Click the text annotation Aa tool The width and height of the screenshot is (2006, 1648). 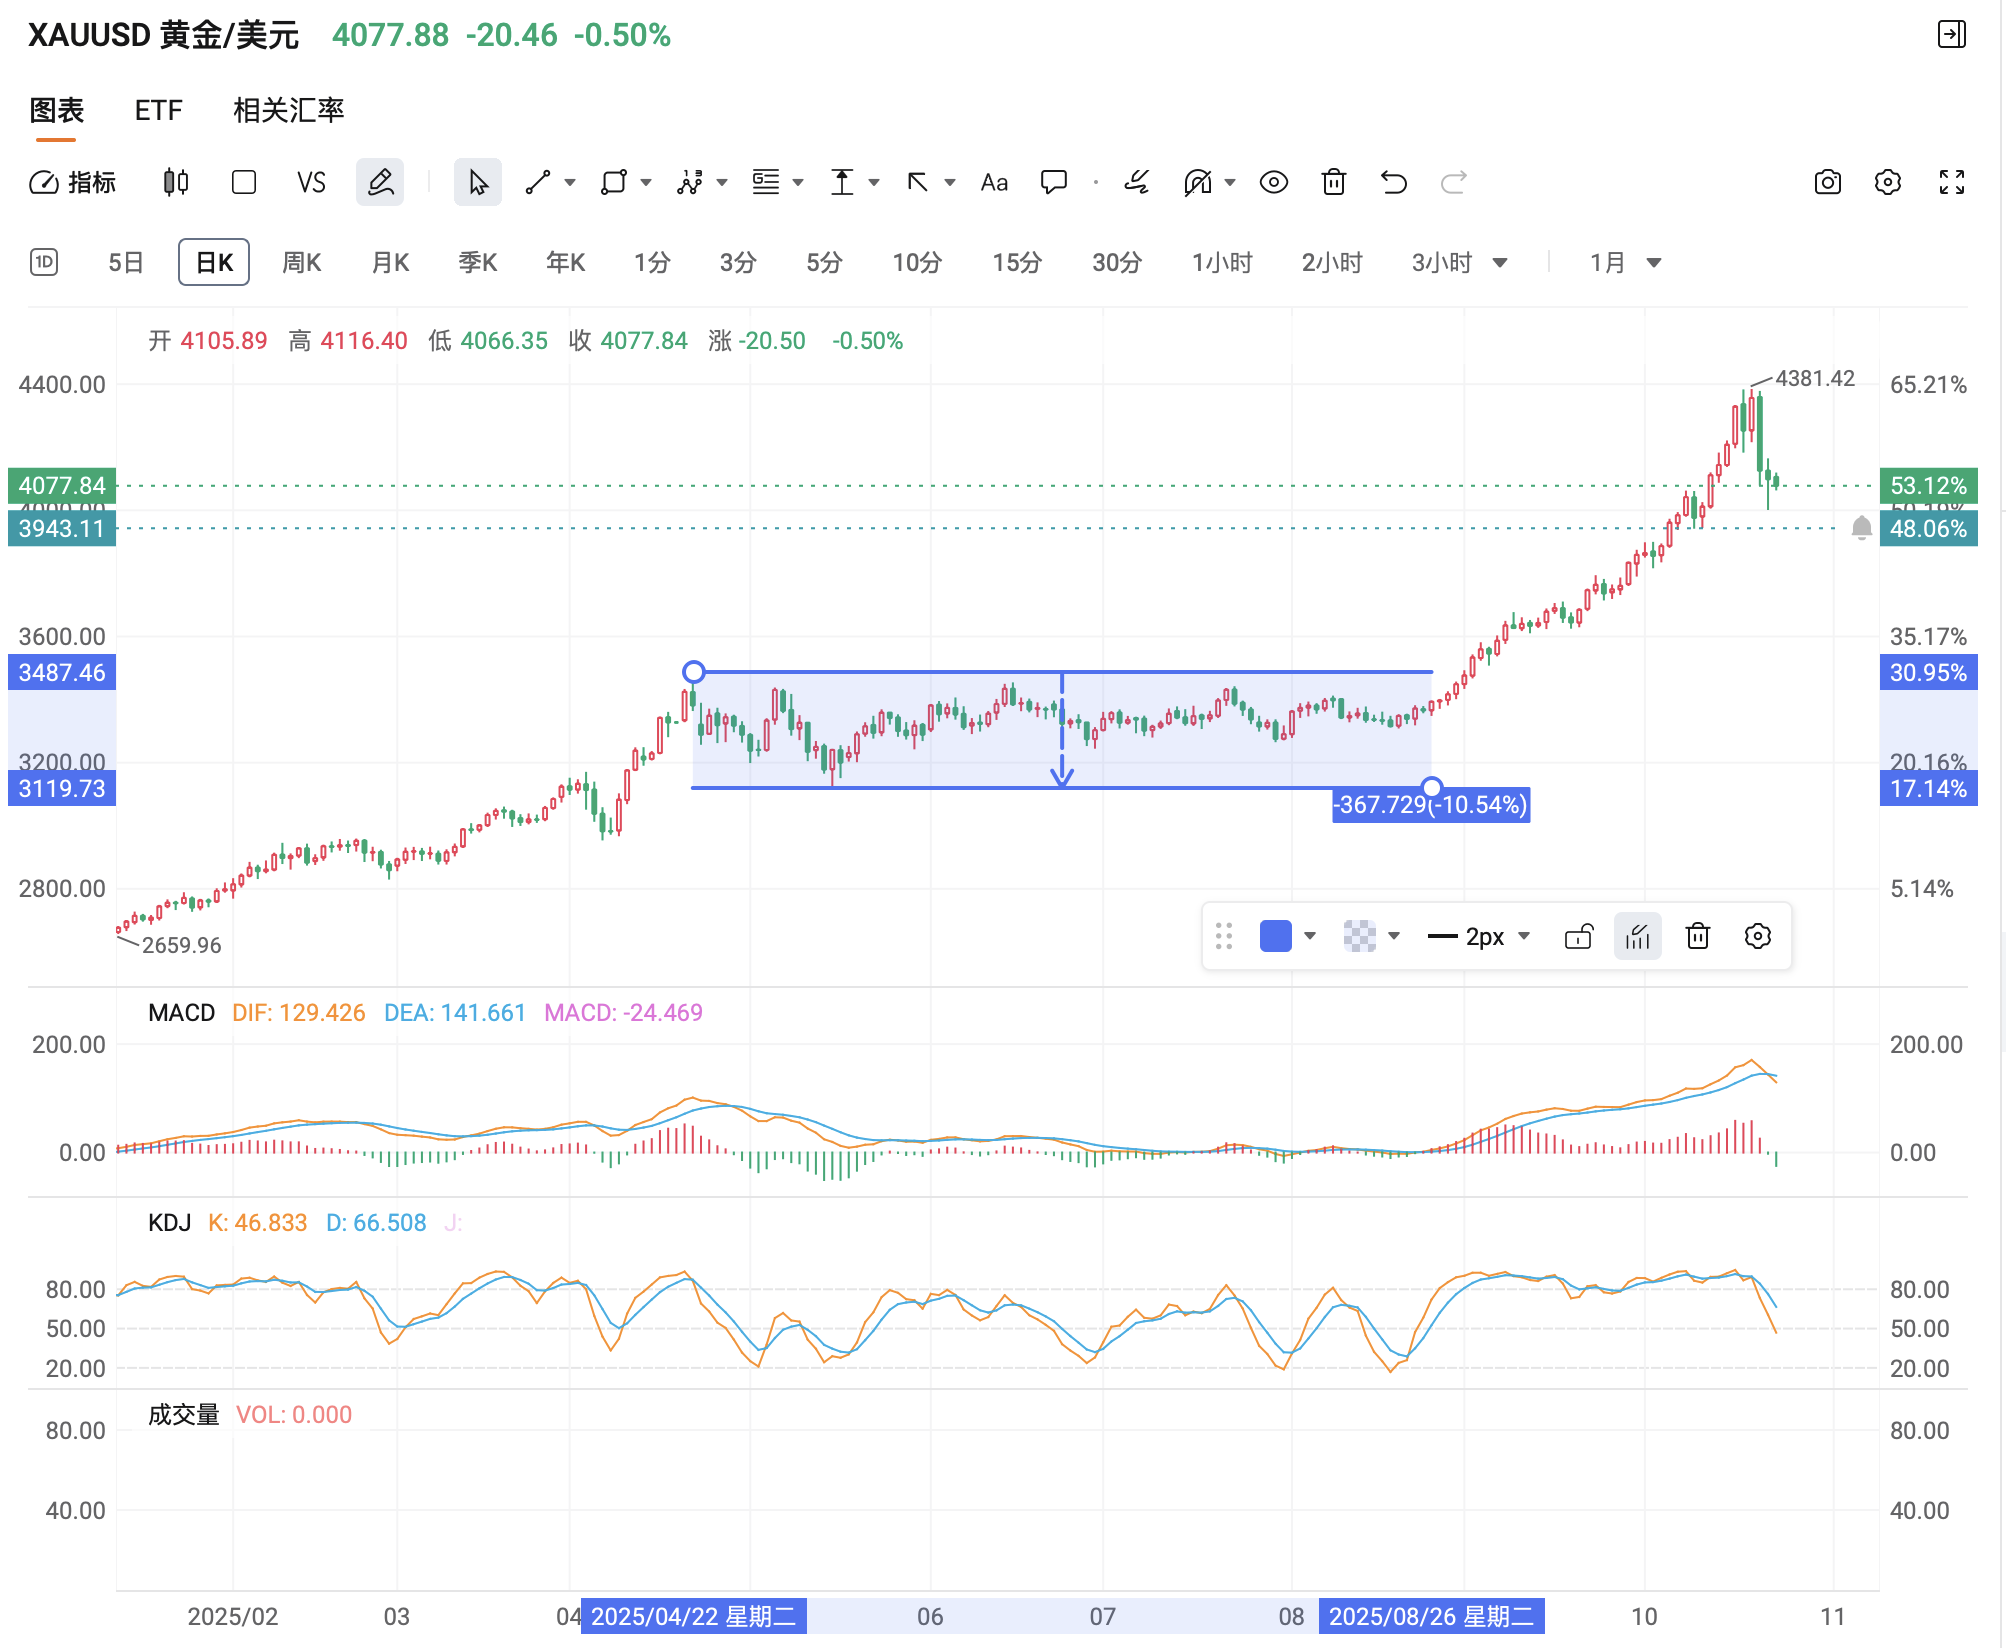click(x=993, y=182)
